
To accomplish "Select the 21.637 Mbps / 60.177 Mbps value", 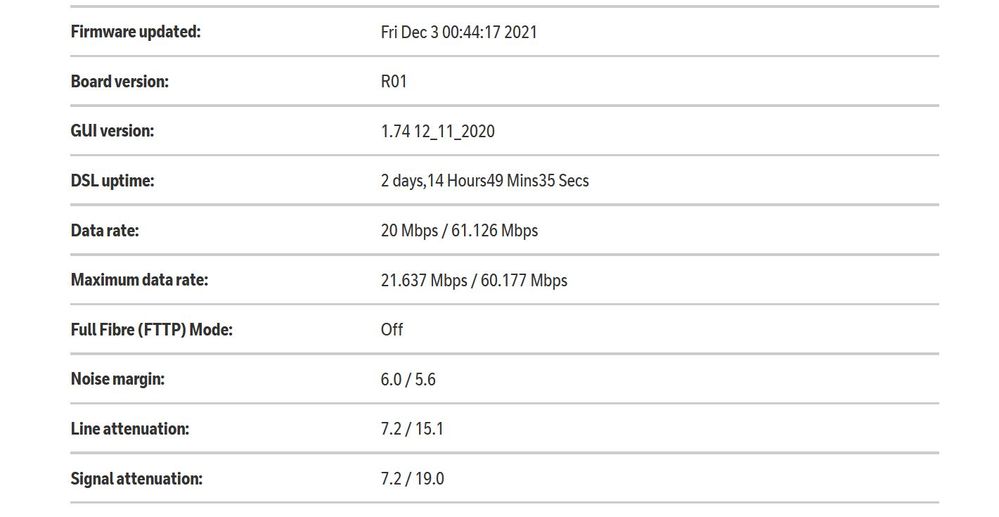I will coord(474,280).
